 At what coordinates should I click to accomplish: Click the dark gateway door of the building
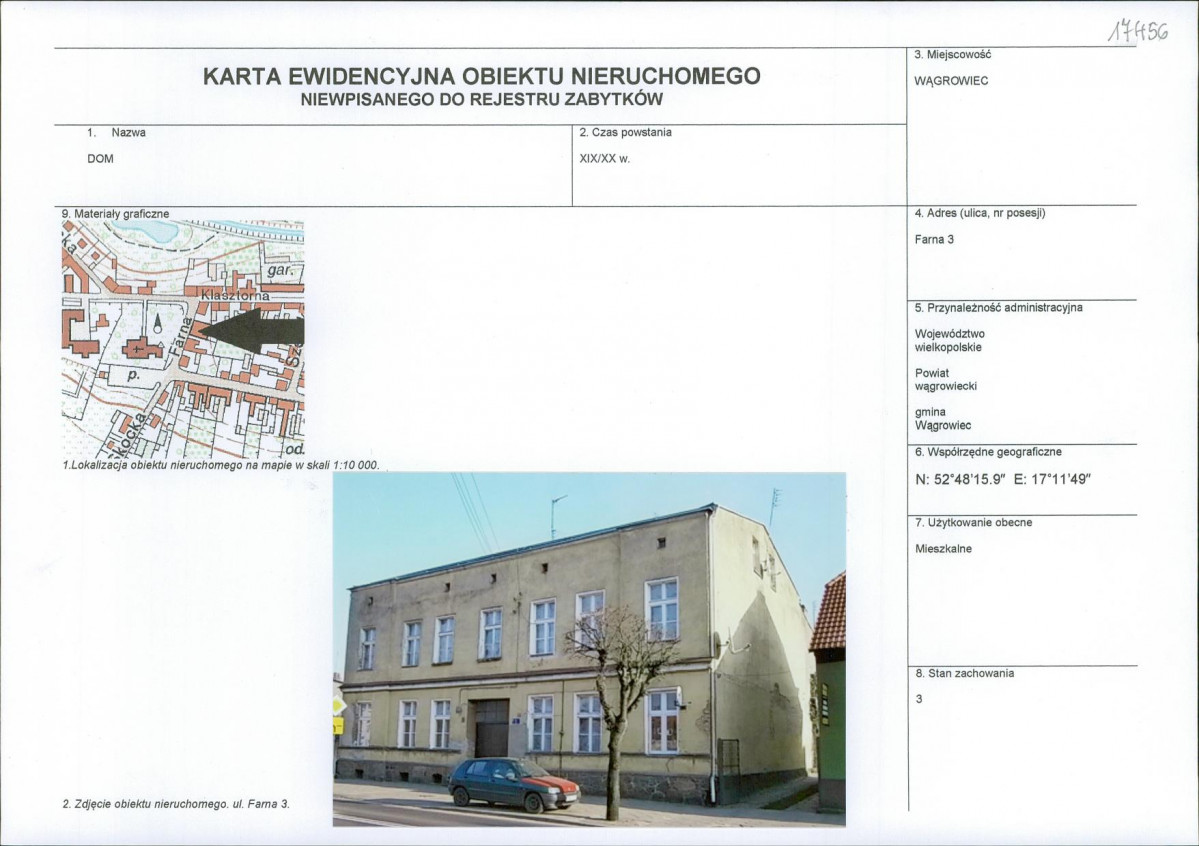click(x=492, y=727)
